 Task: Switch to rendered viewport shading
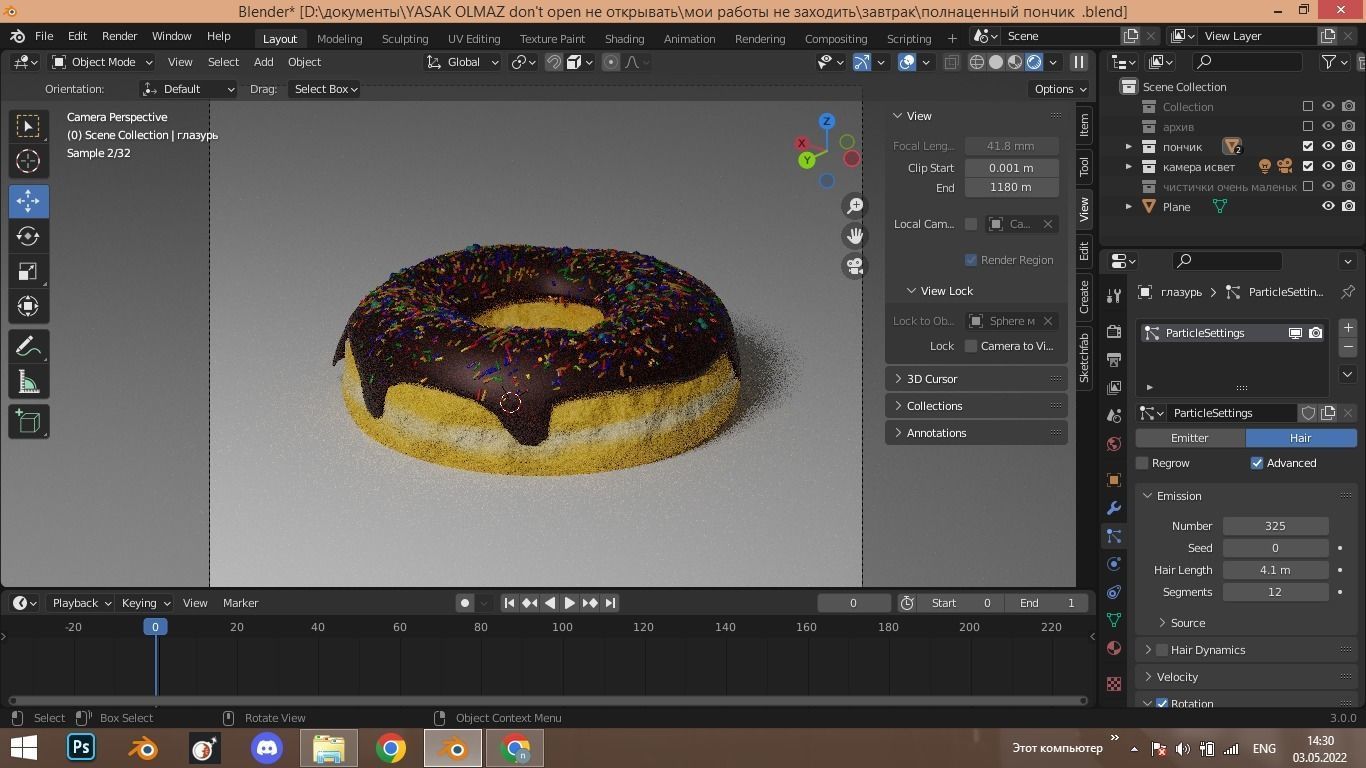[x=1034, y=62]
